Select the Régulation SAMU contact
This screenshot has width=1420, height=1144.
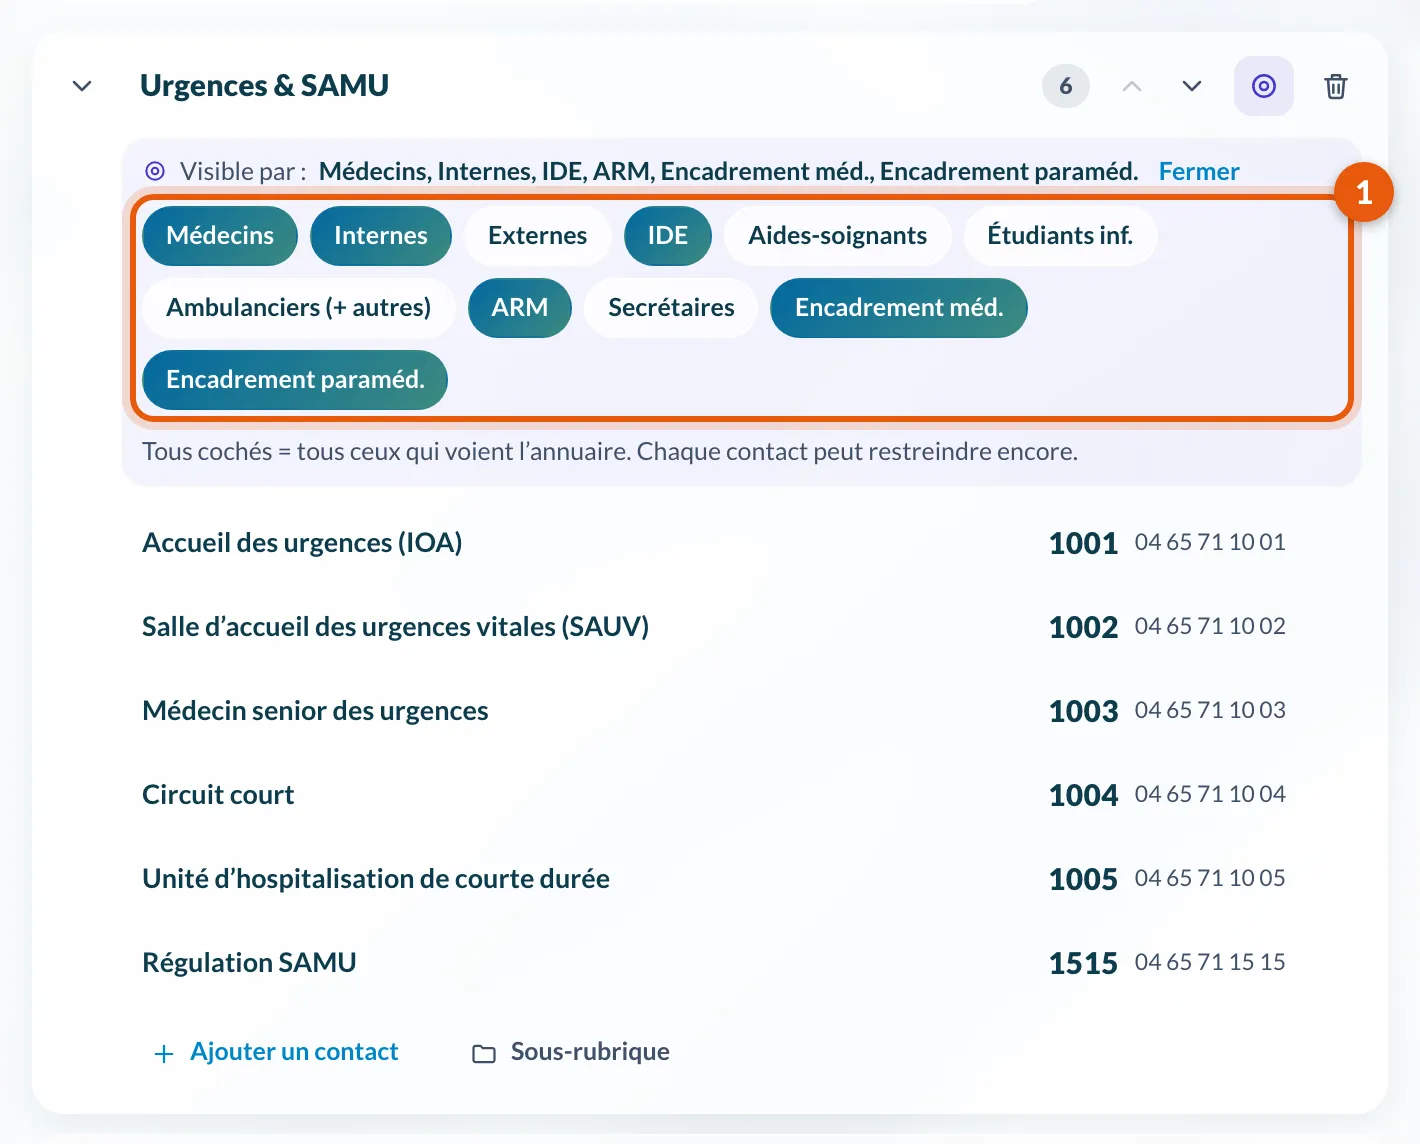coord(249,963)
